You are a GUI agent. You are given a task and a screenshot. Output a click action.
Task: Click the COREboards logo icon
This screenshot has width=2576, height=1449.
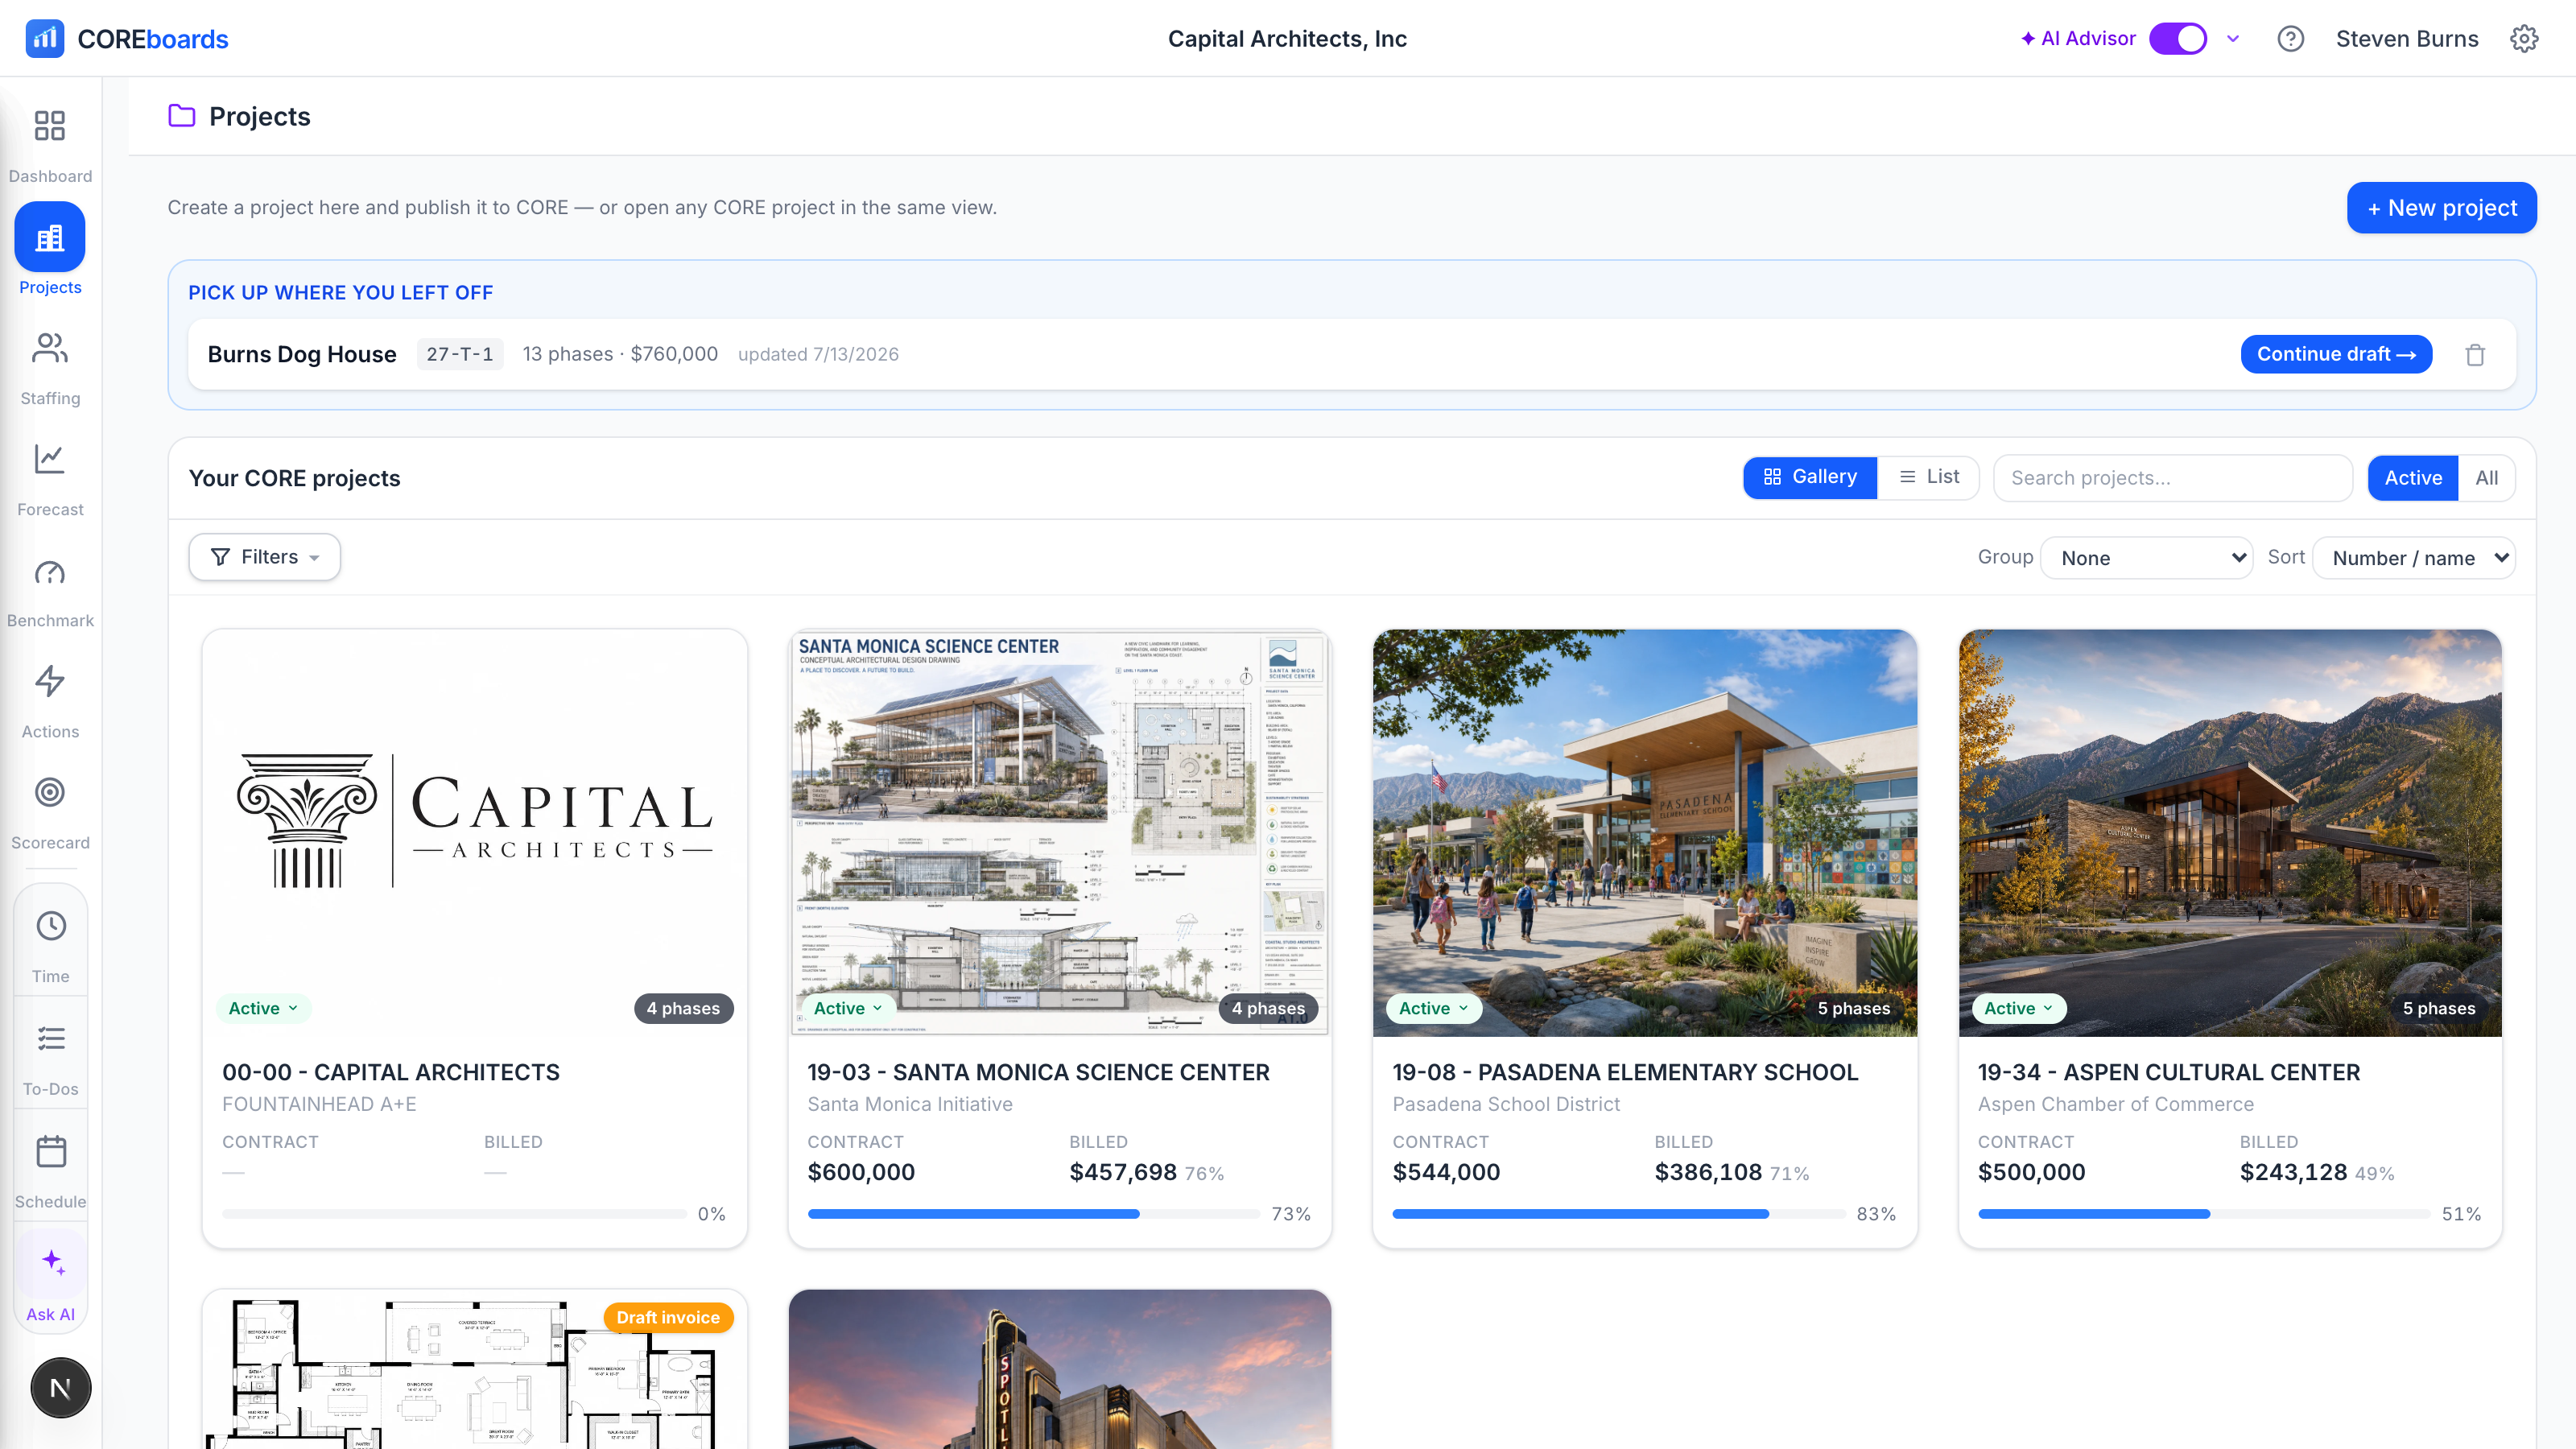pyautogui.click(x=45, y=39)
